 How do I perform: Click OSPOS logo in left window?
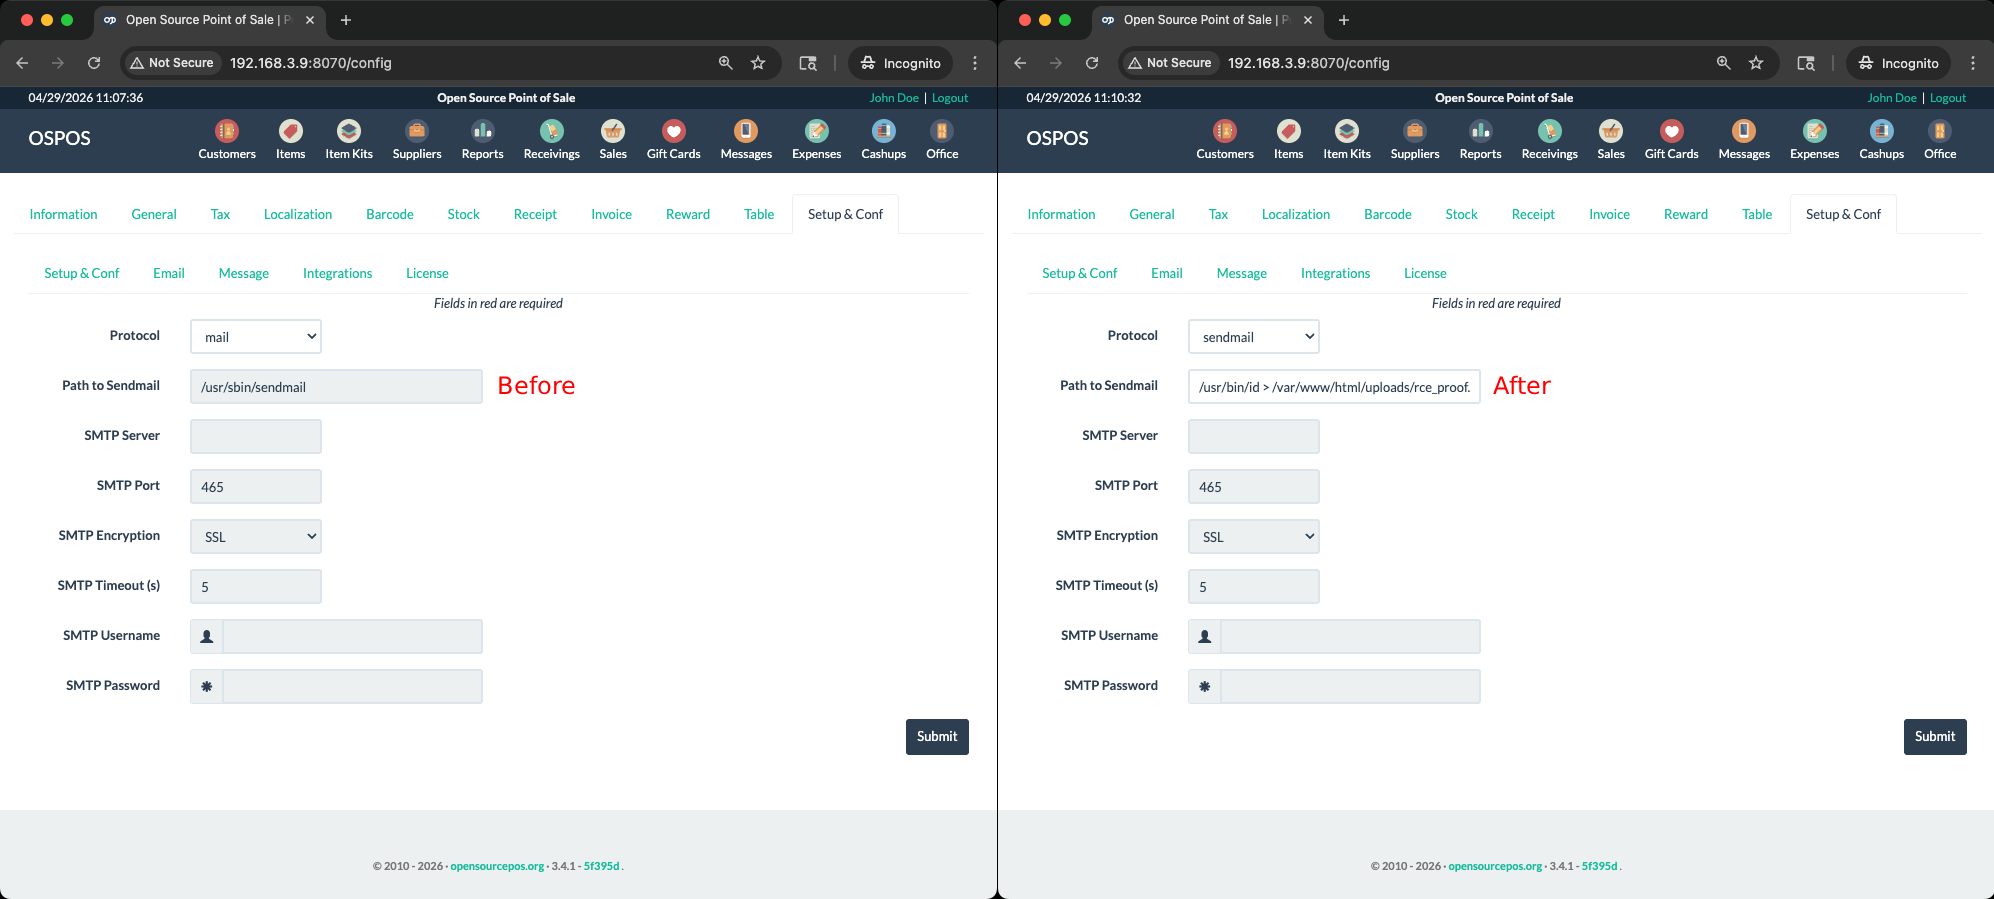(x=59, y=138)
